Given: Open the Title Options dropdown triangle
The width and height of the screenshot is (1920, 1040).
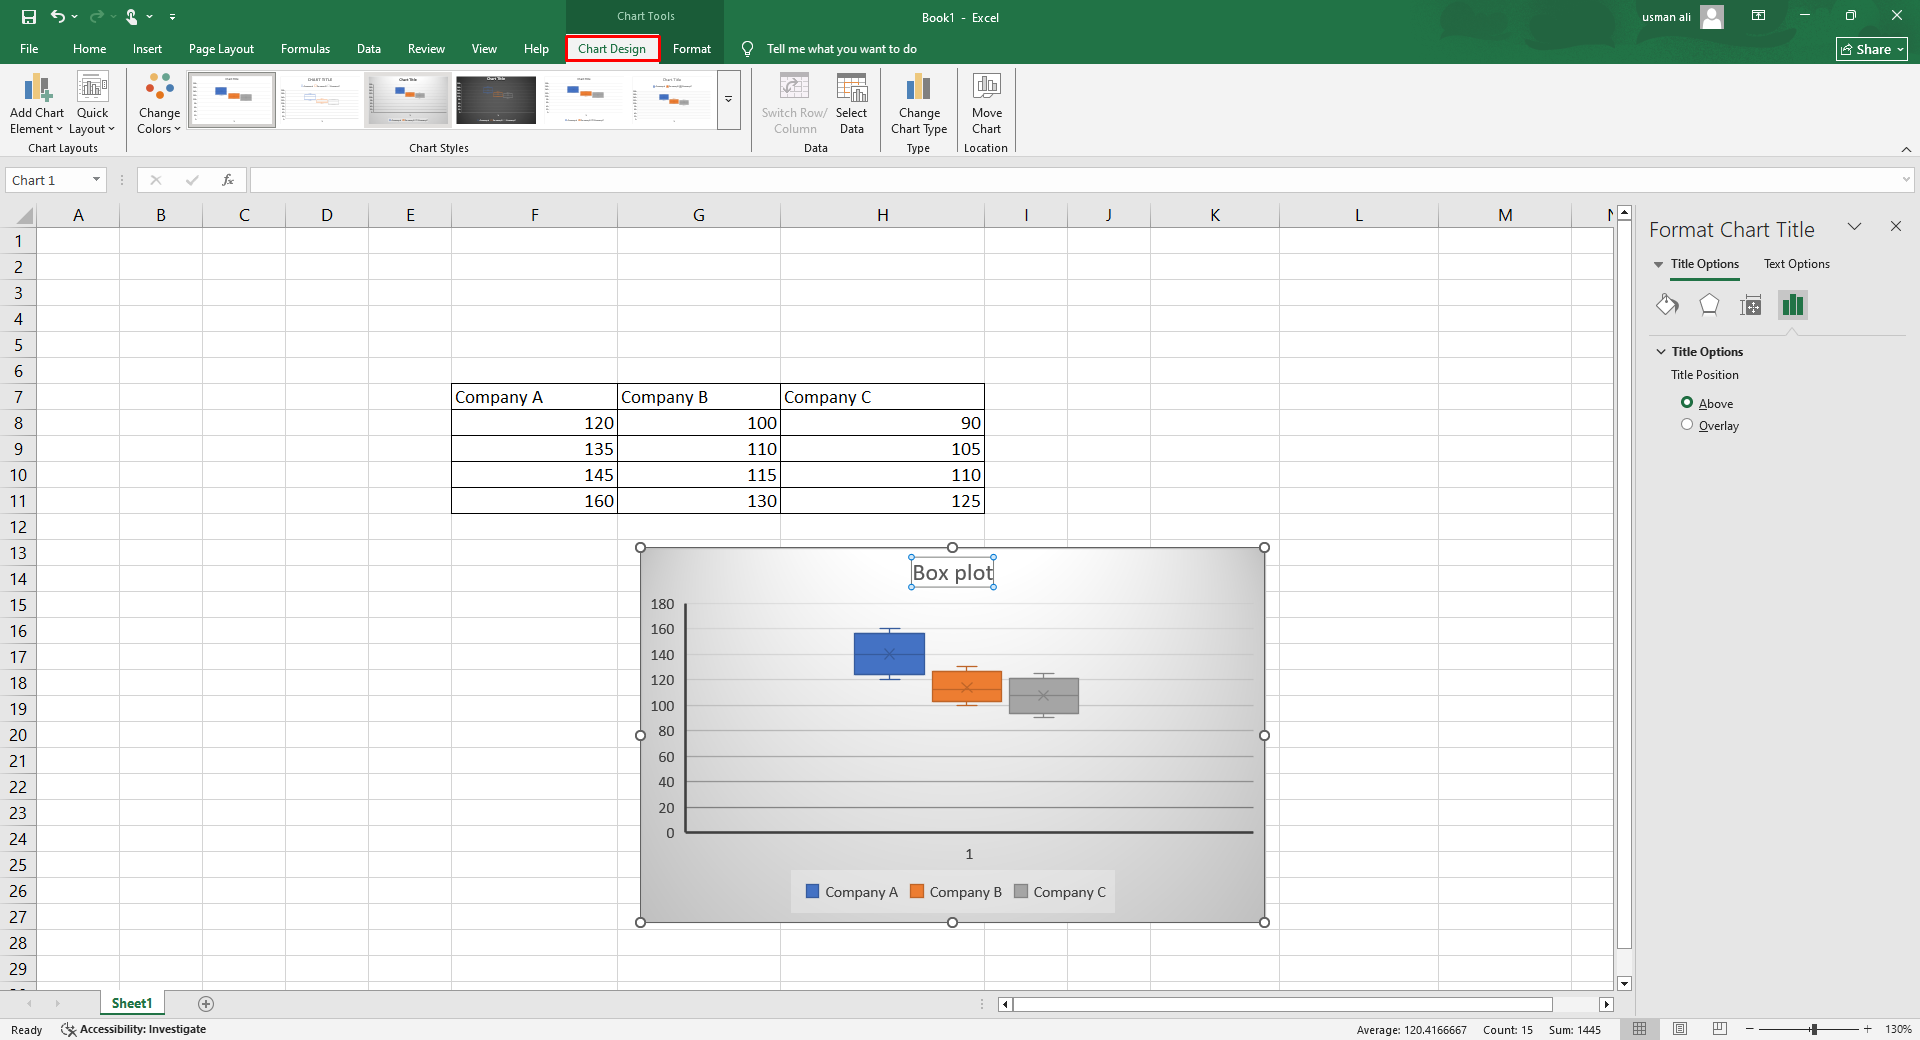Looking at the screenshot, I should (1659, 264).
